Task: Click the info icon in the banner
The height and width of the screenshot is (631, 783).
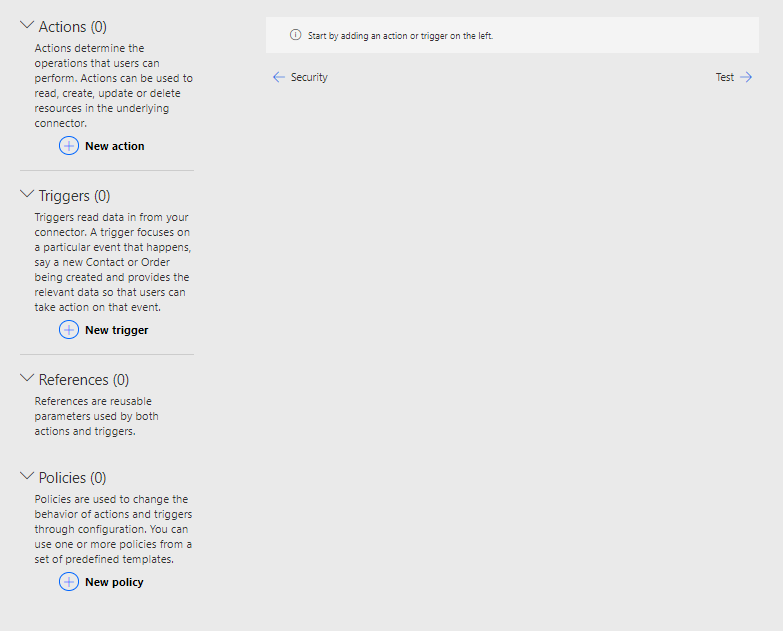Action: coord(295,35)
